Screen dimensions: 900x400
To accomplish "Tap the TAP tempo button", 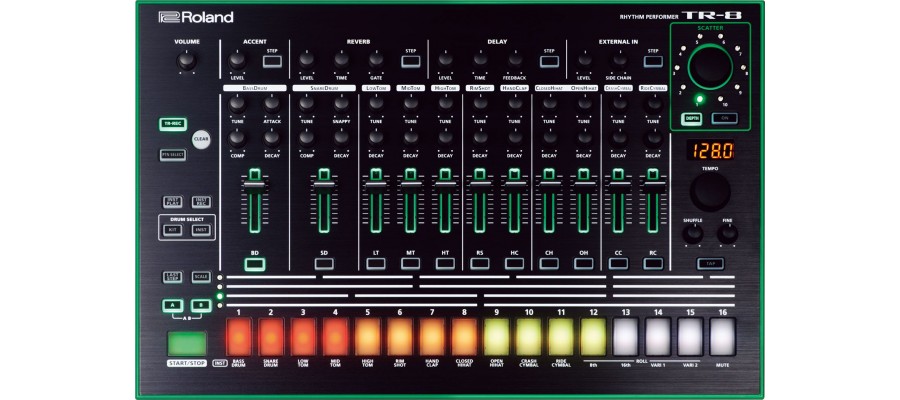I will click(711, 264).
